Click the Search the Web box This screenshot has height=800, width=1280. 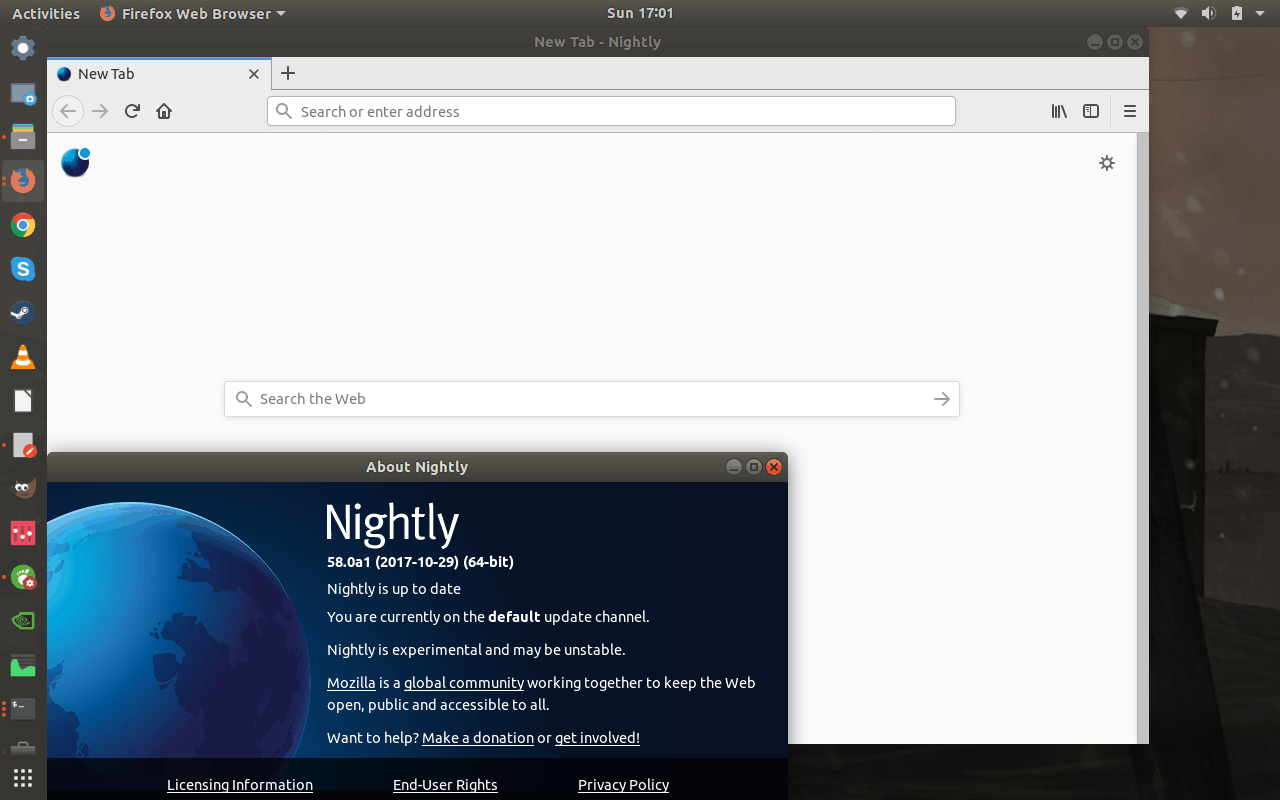click(x=591, y=399)
